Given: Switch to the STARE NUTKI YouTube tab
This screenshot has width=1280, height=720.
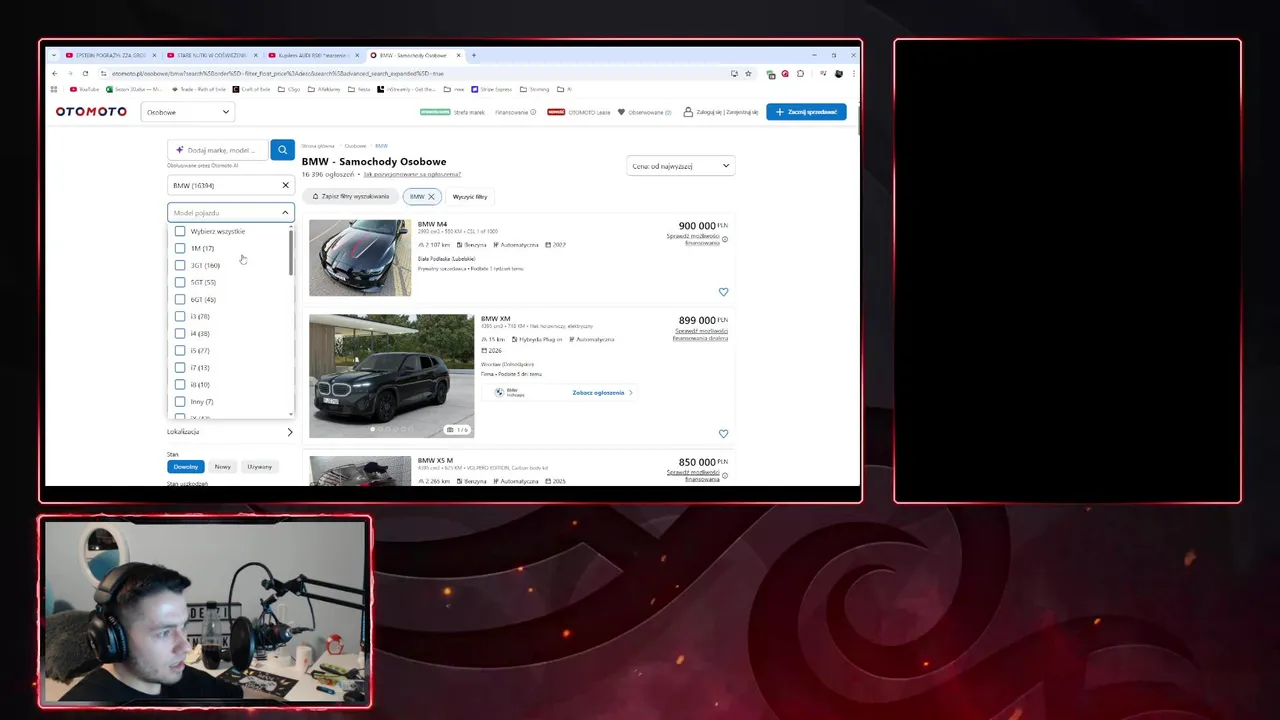Looking at the screenshot, I should [210, 55].
